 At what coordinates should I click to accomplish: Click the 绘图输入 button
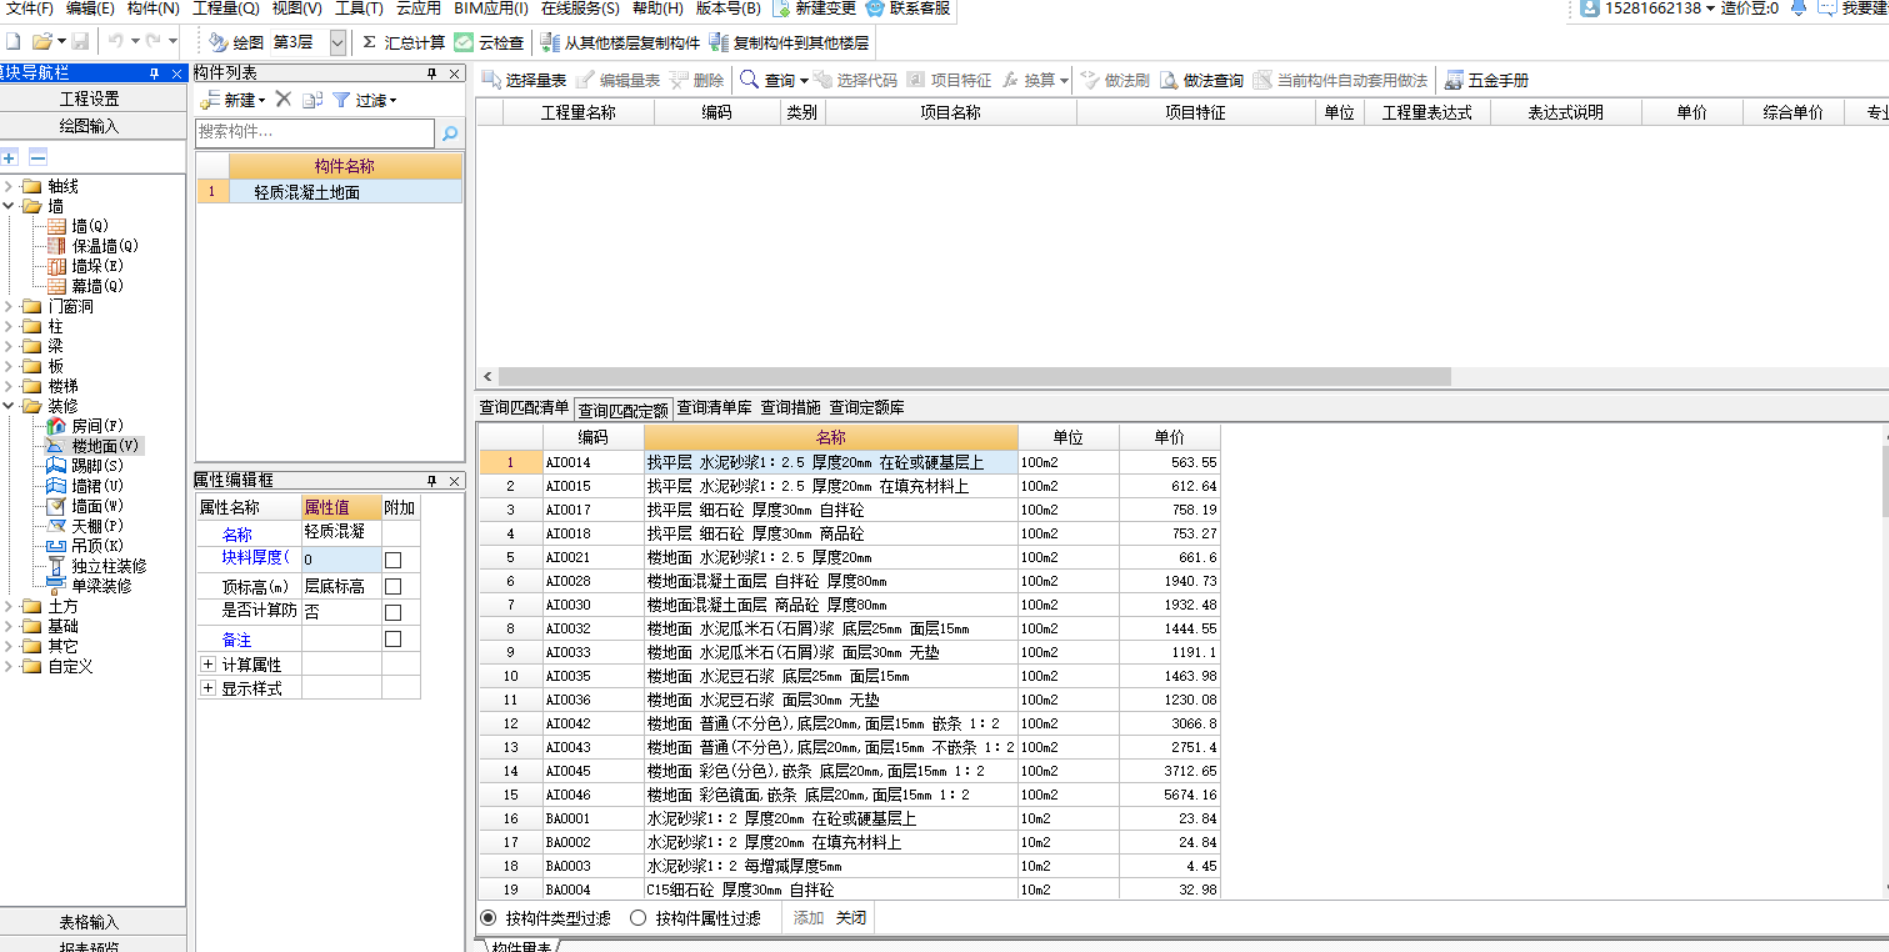tap(90, 126)
